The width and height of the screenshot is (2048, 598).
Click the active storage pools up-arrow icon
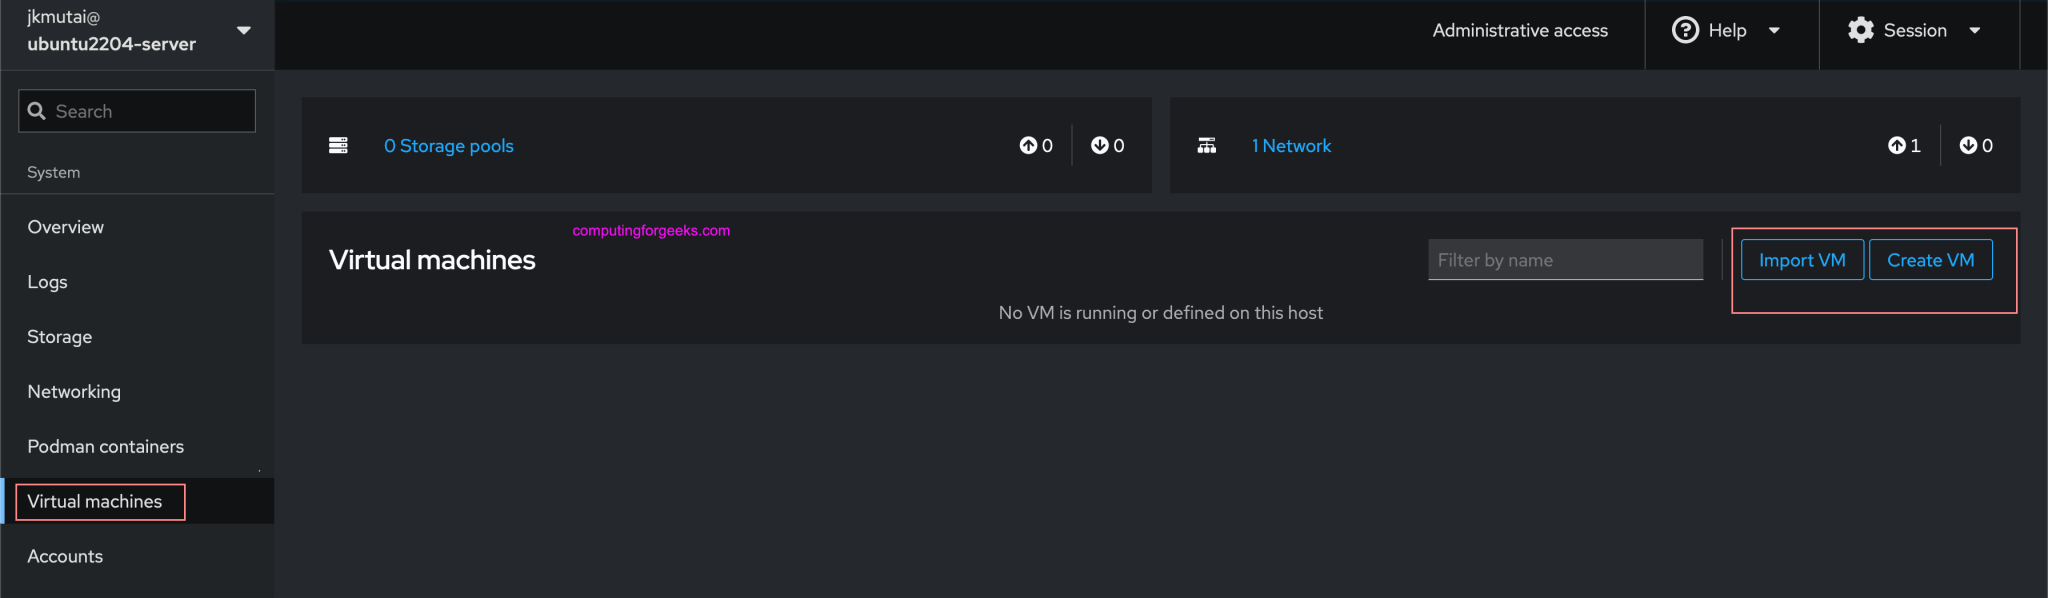click(1028, 146)
